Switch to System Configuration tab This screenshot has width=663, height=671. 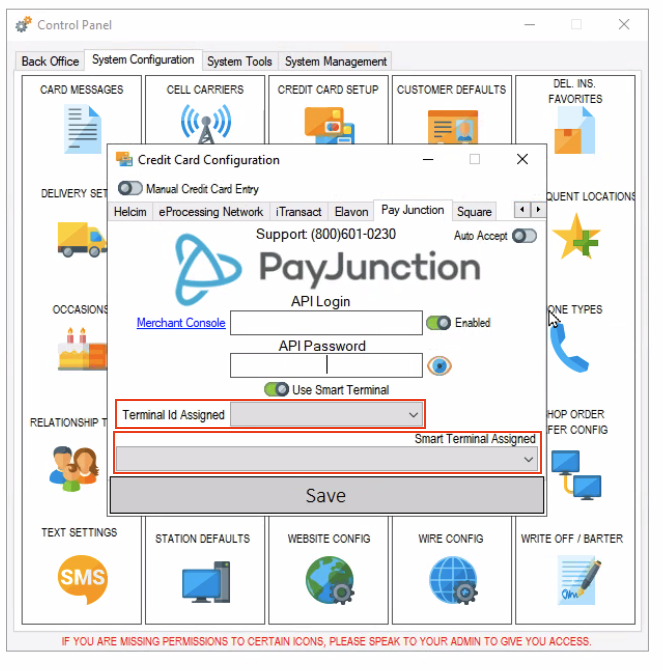point(143,59)
